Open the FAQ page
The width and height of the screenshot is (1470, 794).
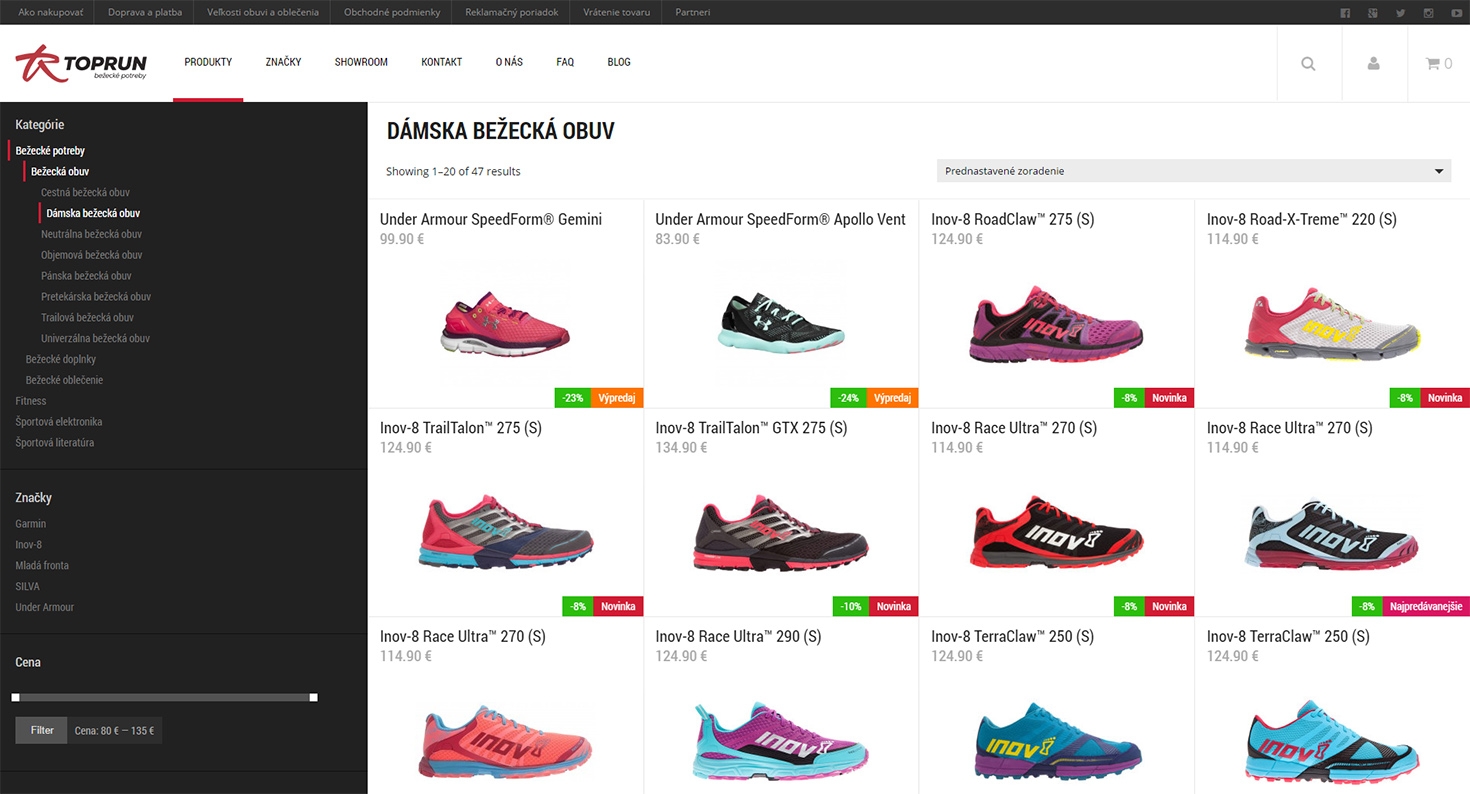coord(565,62)
